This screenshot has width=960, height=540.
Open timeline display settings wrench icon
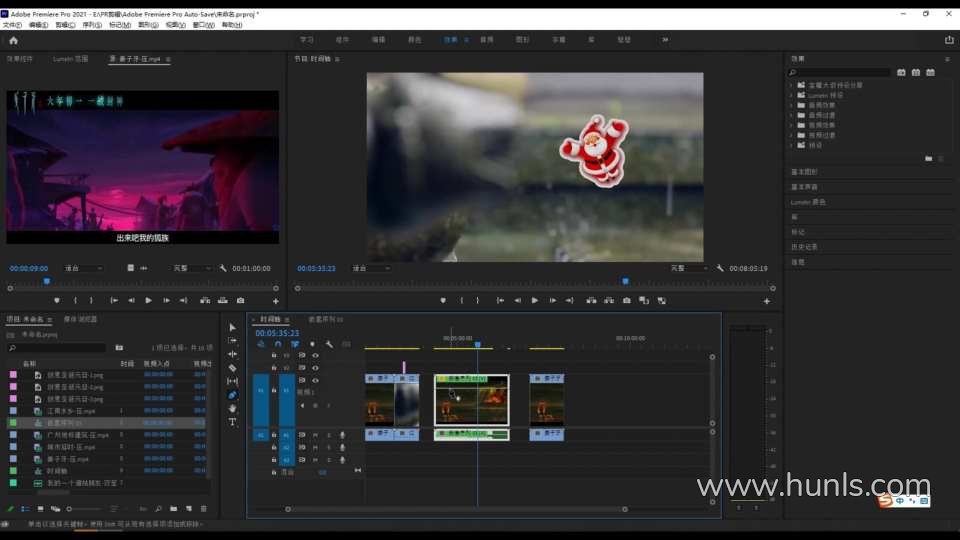click(x=329, y=344)
